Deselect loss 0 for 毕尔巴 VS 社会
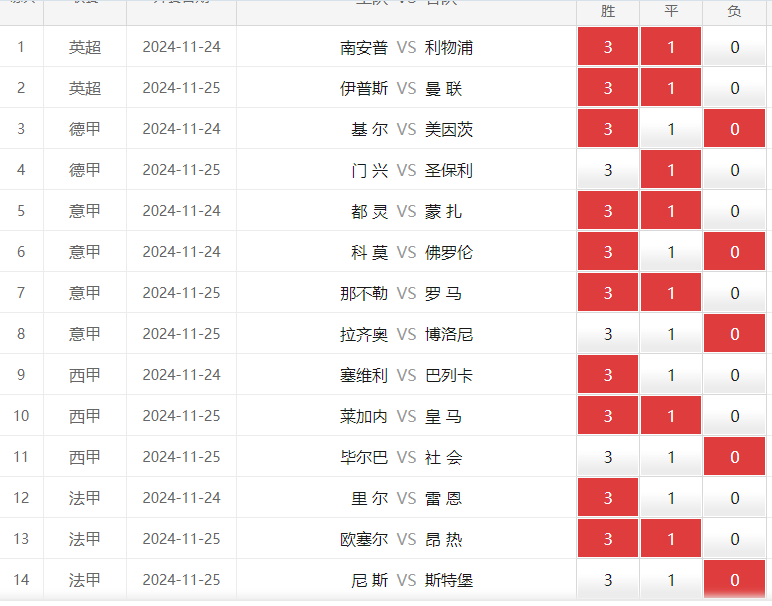Screen dimensions: 772x606 734,456
